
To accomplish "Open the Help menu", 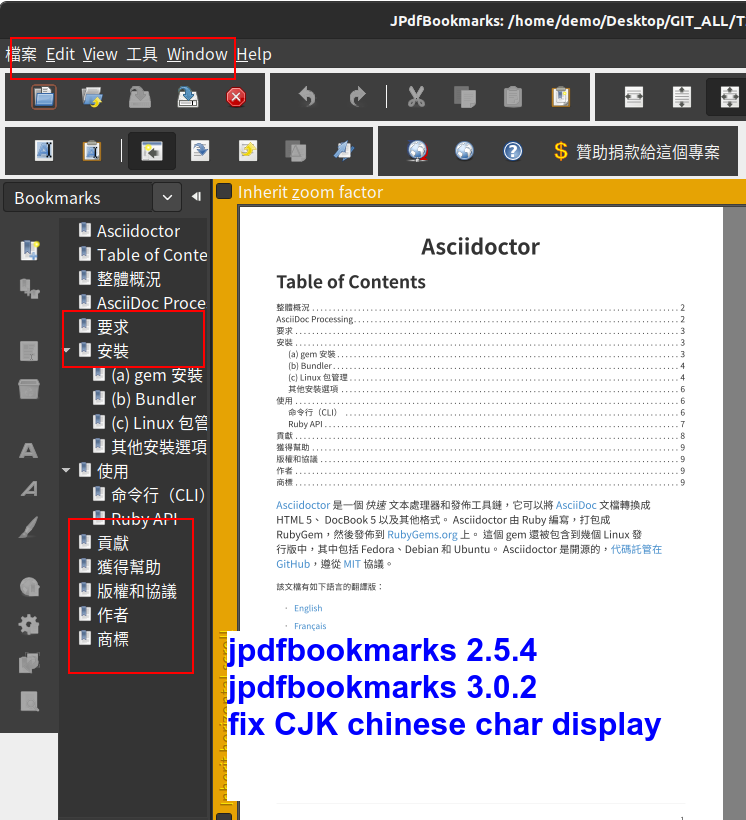I will tap(254, 54).
